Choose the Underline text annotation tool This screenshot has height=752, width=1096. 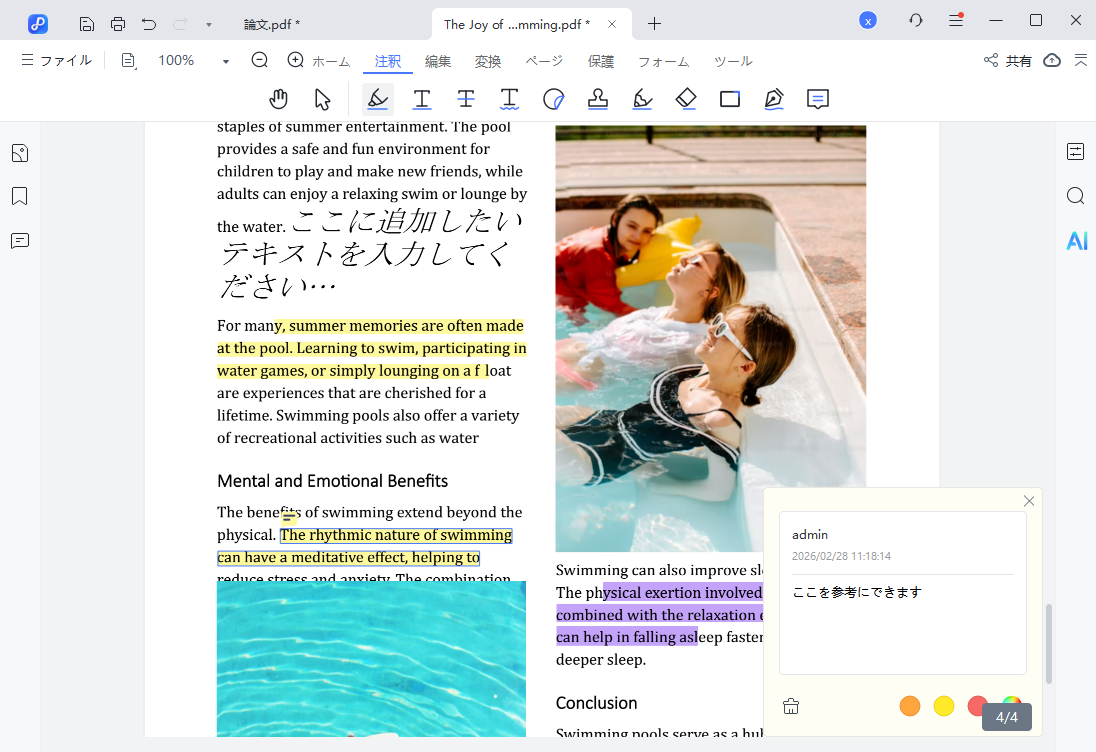[x=422, y=99]
